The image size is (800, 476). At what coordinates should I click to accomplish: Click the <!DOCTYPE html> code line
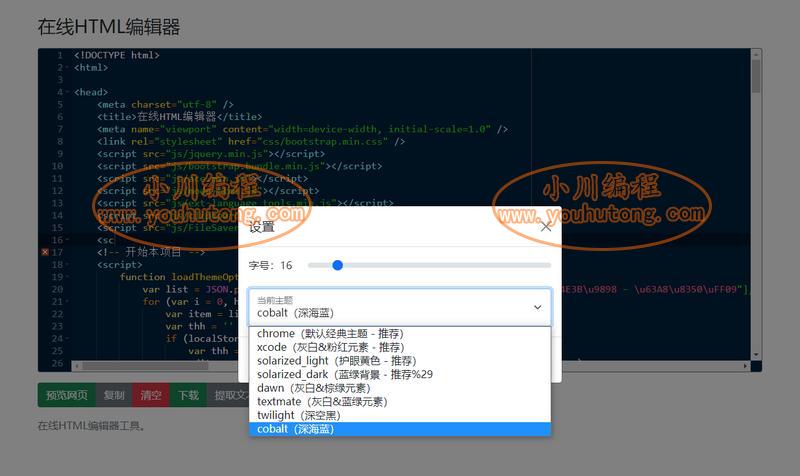[x=117, y=55]
